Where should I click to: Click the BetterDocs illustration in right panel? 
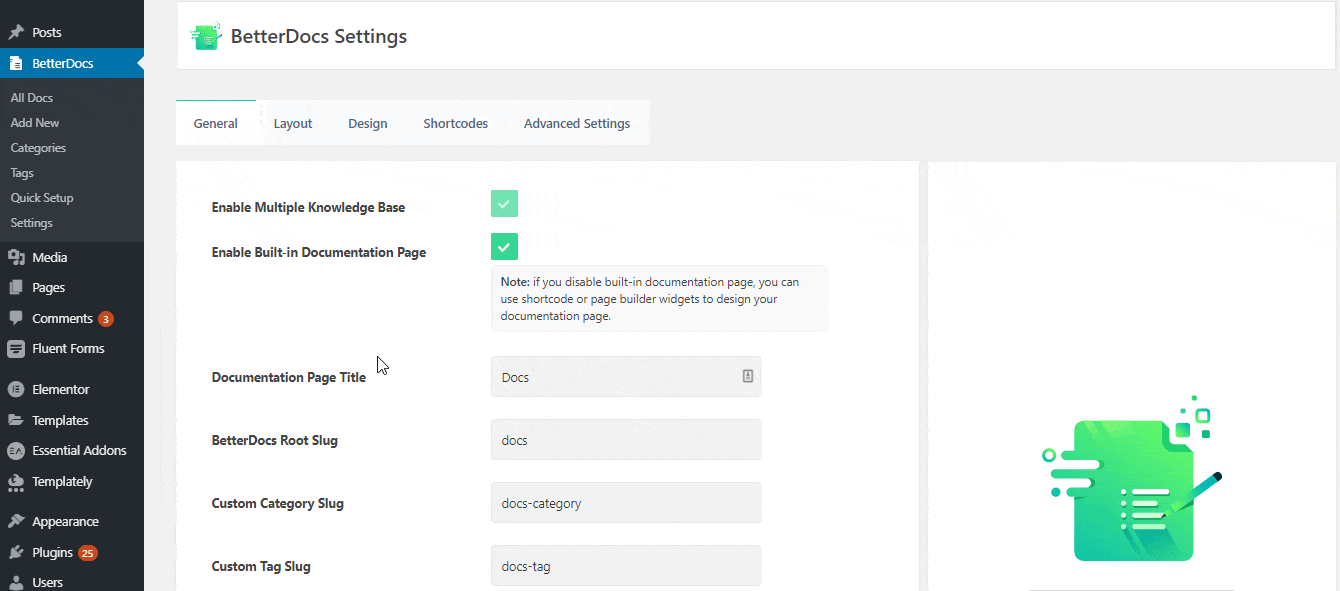coord(1132,480)
